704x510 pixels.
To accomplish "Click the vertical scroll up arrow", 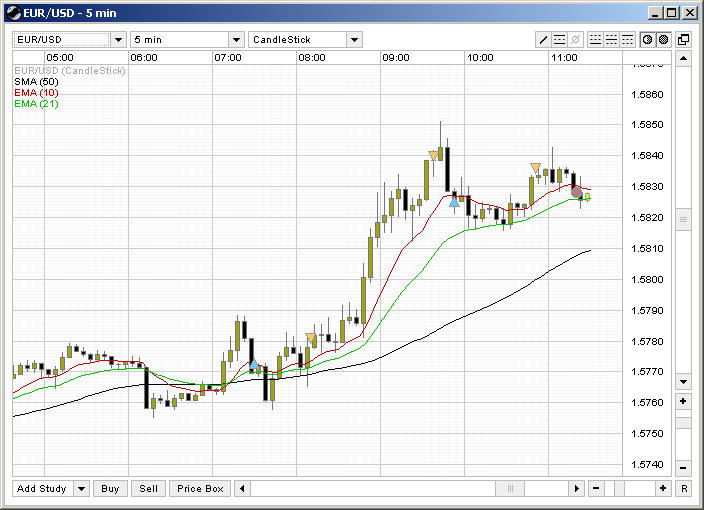I will pos(683,58).
